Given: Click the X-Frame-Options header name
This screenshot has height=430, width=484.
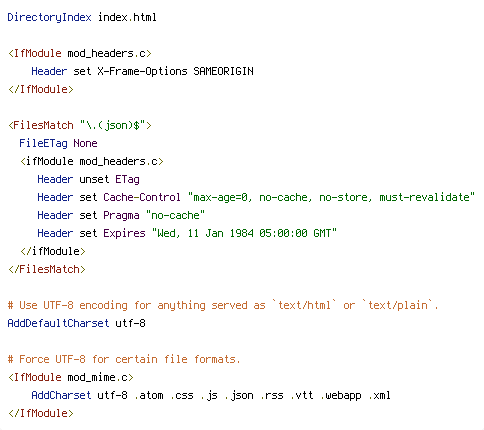Looking at the screenshot, I should pyautogui.click(x=142, y=71).
